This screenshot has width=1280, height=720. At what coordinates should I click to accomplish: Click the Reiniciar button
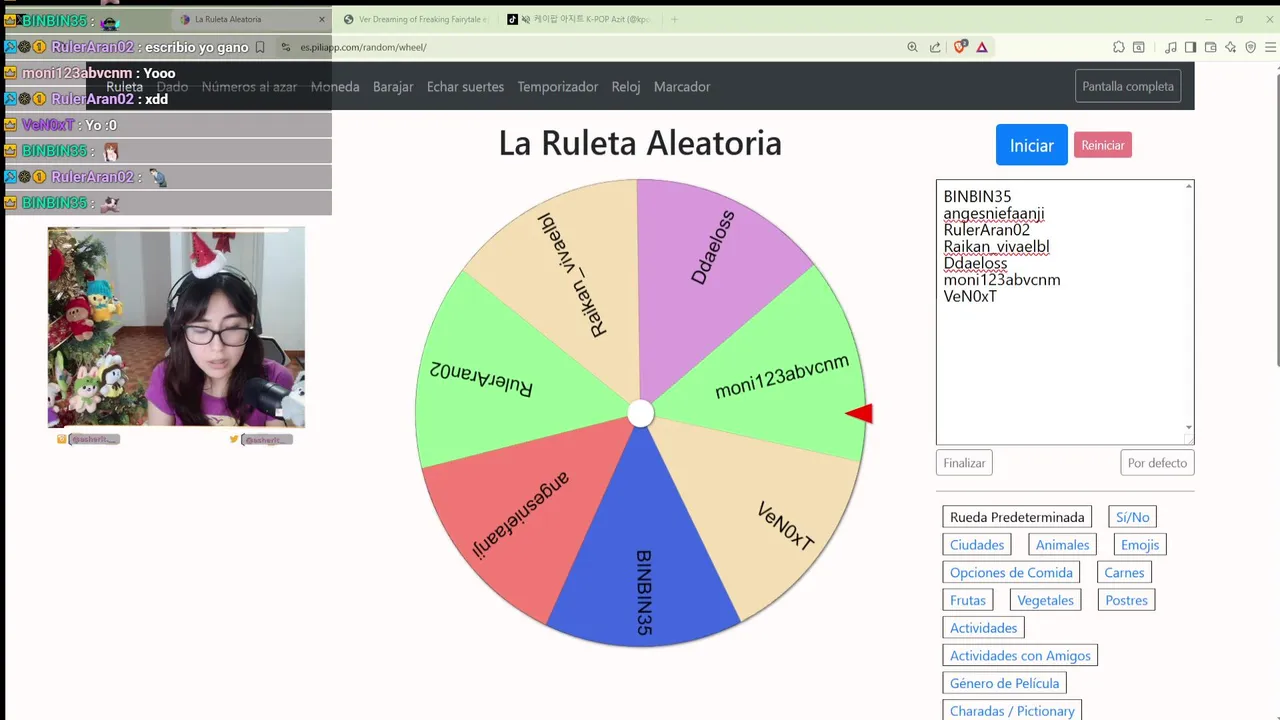[1103, 145]
